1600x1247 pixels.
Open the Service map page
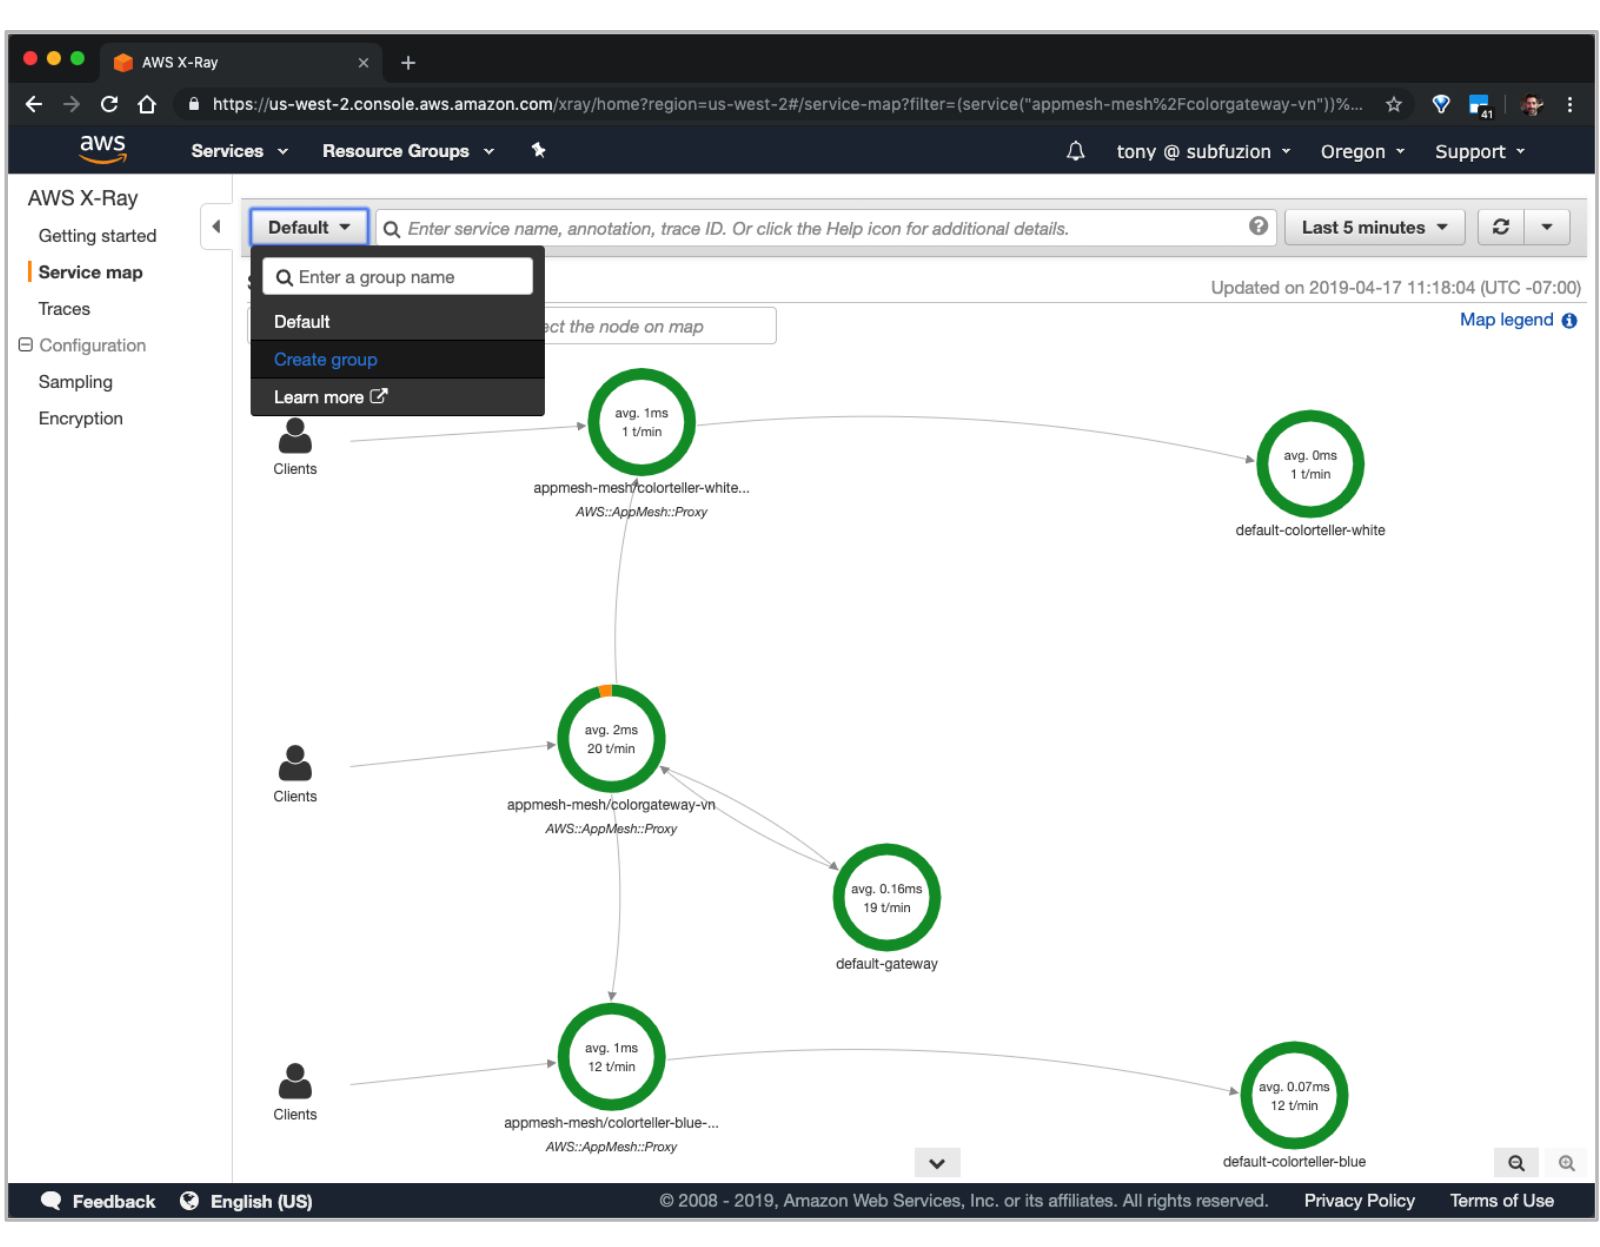click(x=90, y=273)
